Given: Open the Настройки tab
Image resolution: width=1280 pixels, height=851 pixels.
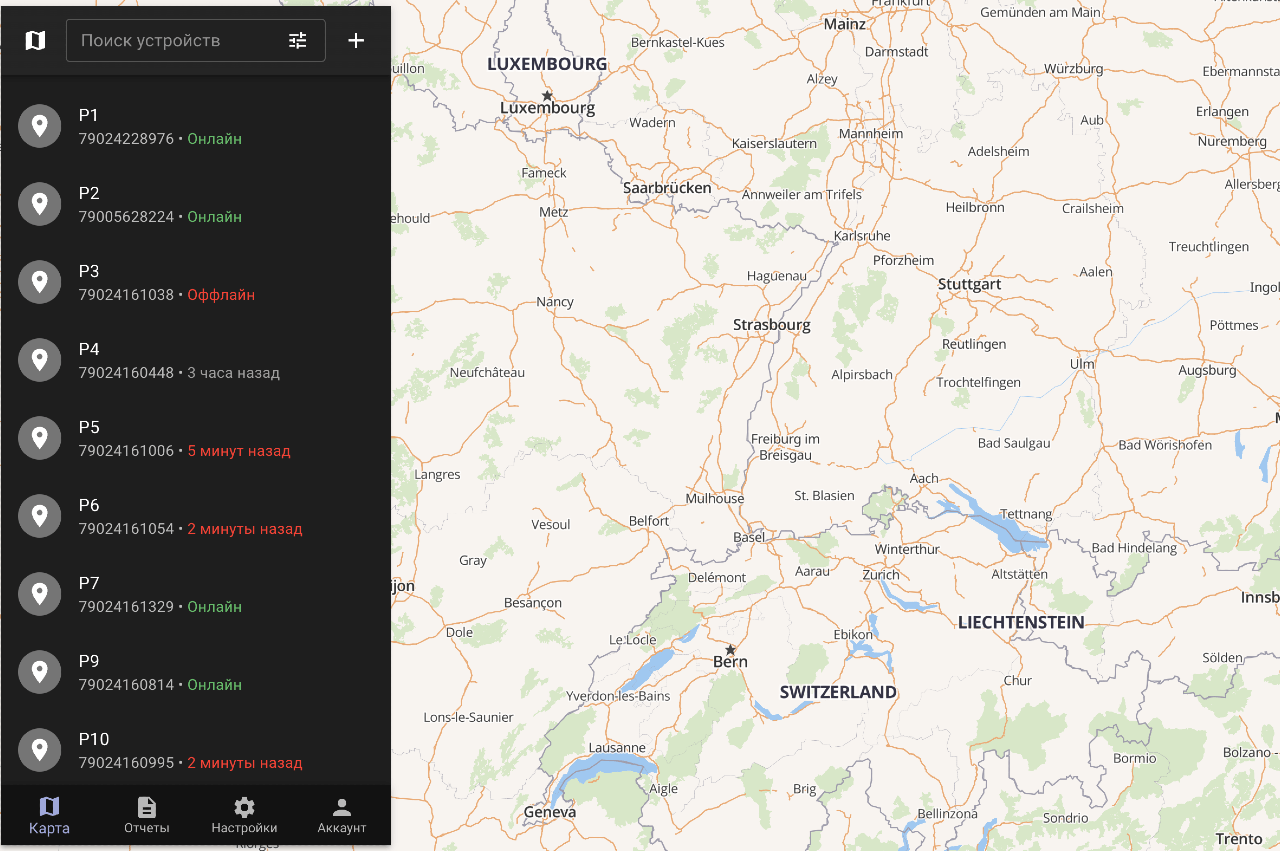Looking at the screenshot, I should coord(244,815).
